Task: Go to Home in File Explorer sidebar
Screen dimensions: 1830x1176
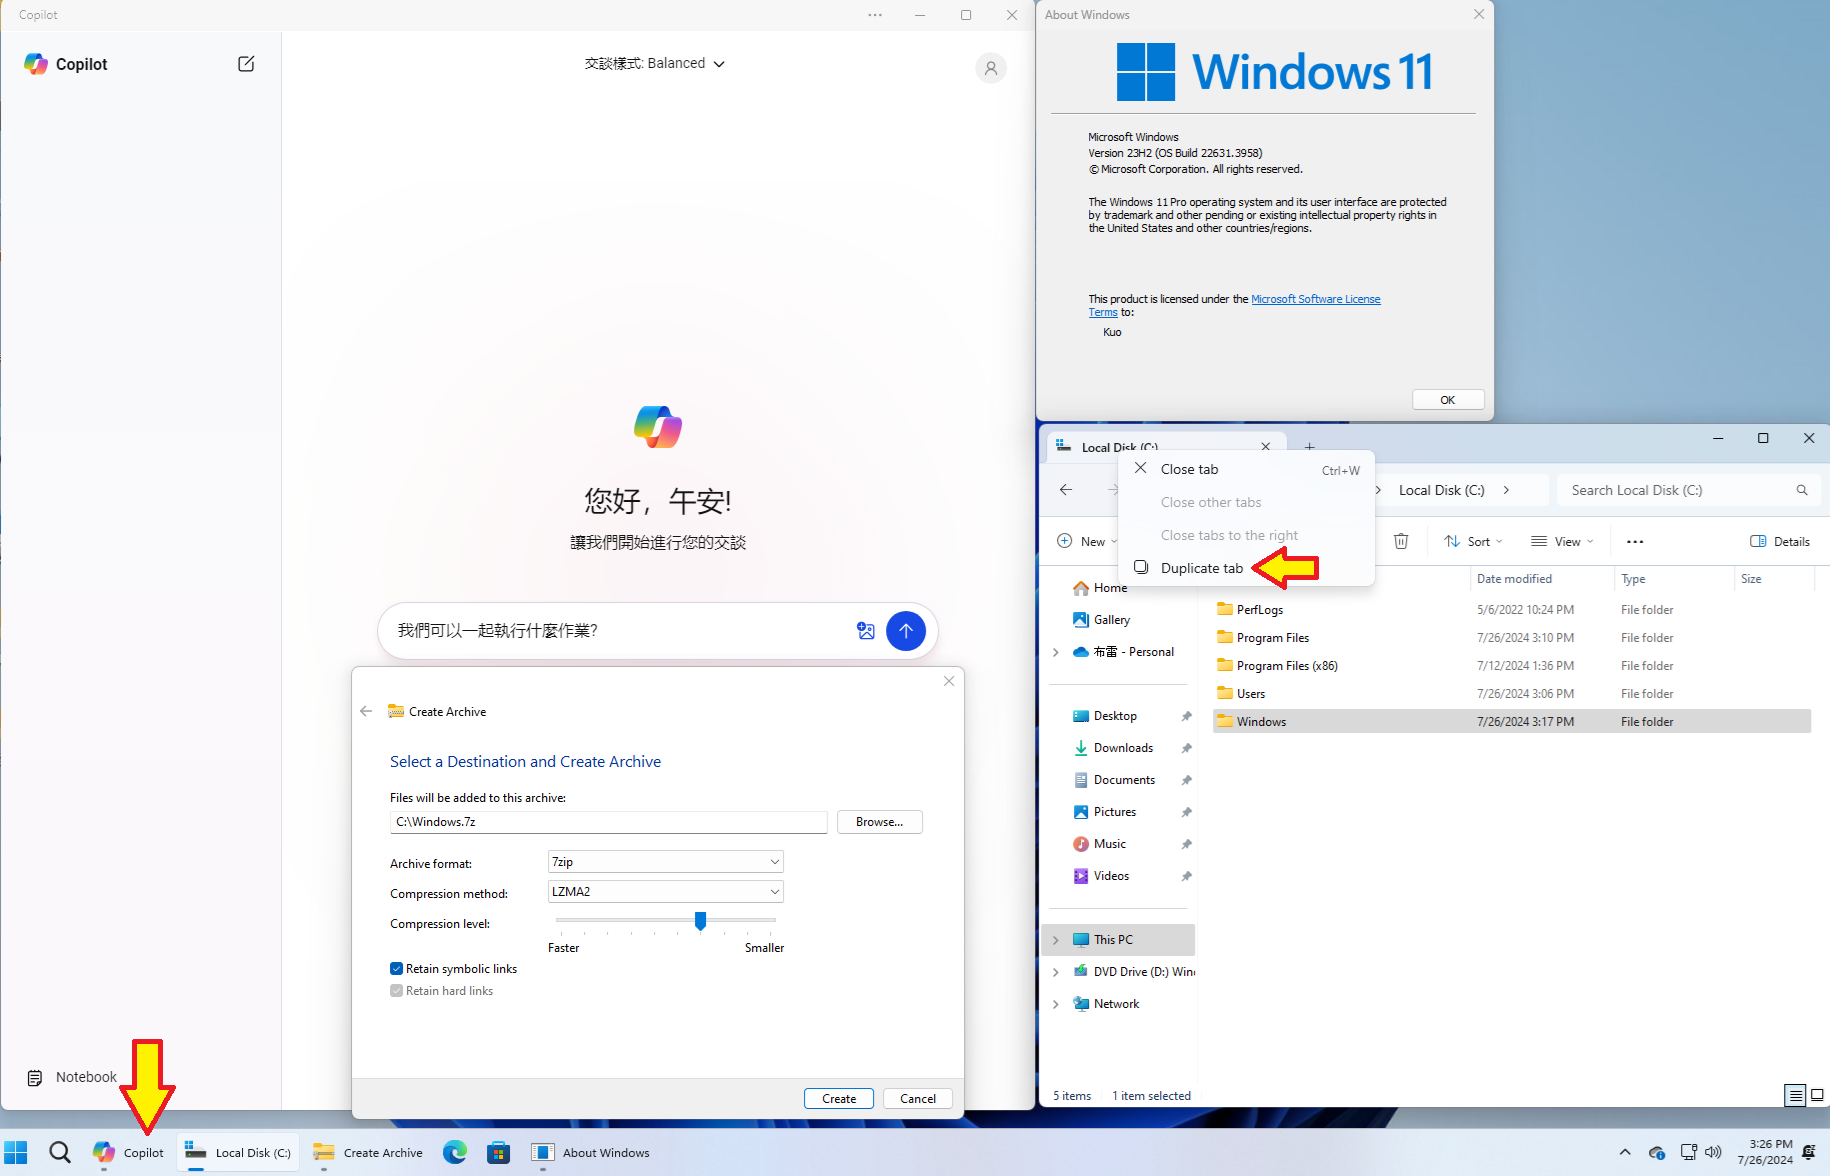Action: [x=1100, y=588]
